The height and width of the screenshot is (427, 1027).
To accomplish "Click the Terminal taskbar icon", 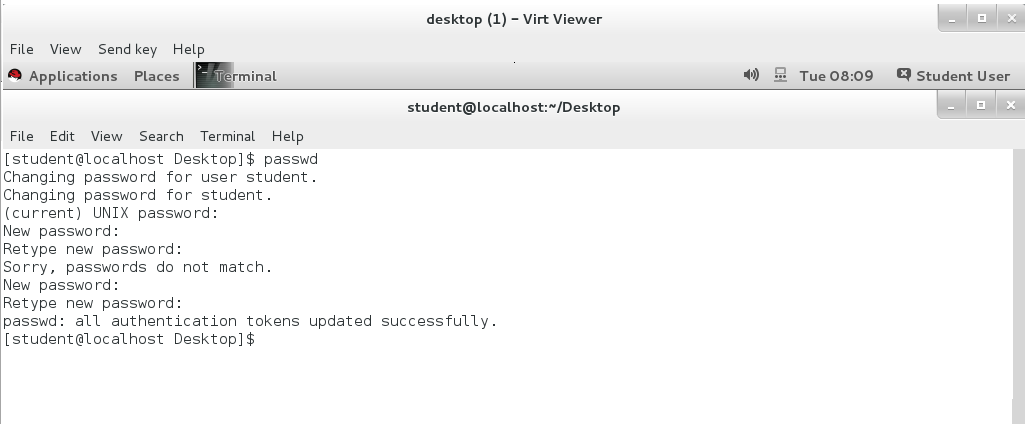I will point(214,76).
